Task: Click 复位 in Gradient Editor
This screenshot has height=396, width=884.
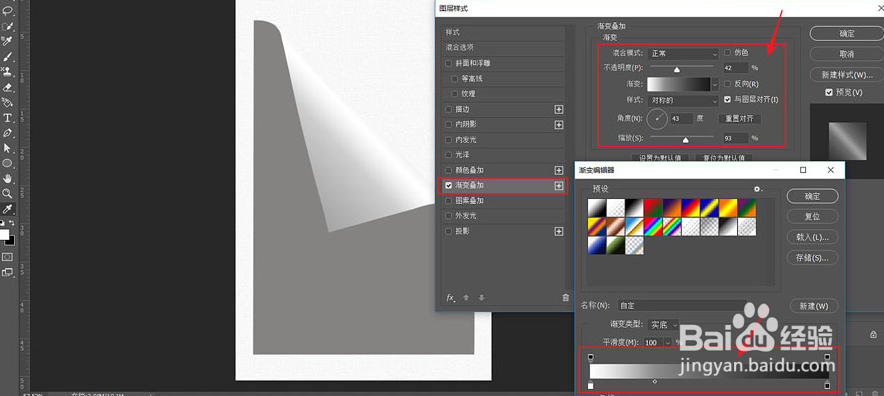Action: pos(812,217)
